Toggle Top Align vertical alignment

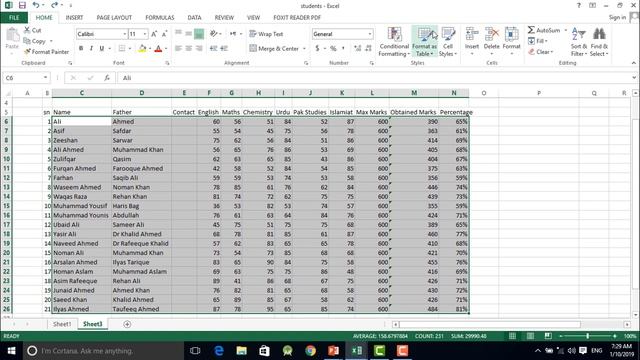(178, 34)
